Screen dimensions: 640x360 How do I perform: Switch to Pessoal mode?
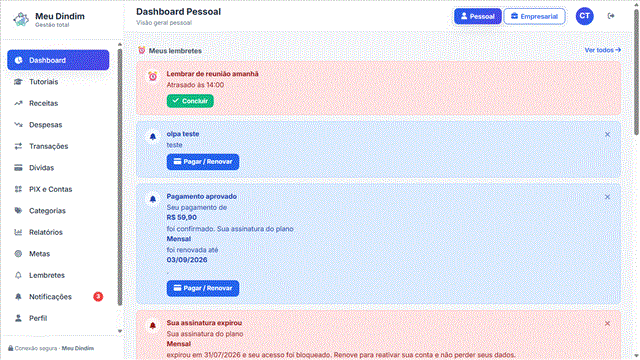(478, 16)
